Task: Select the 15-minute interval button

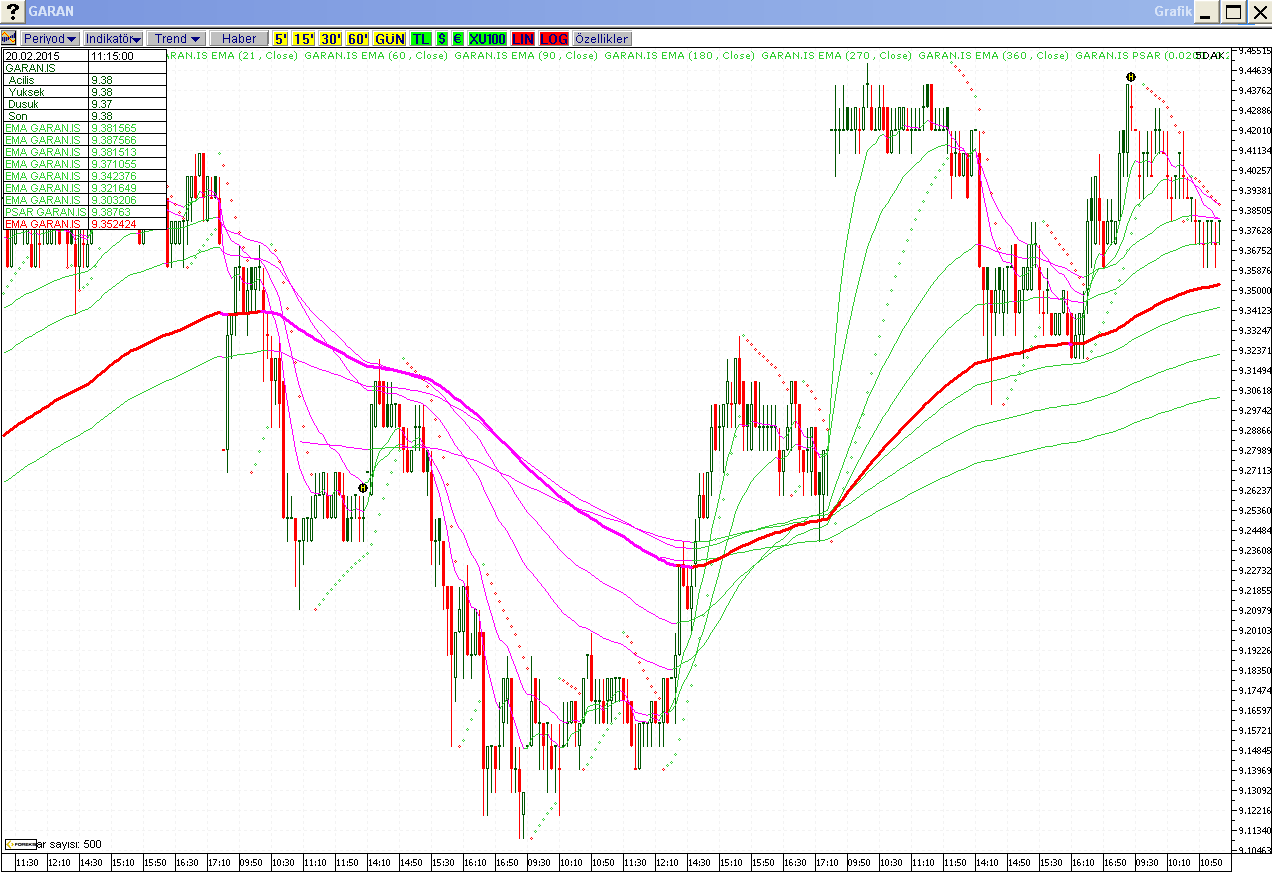Action: point(304,38)
